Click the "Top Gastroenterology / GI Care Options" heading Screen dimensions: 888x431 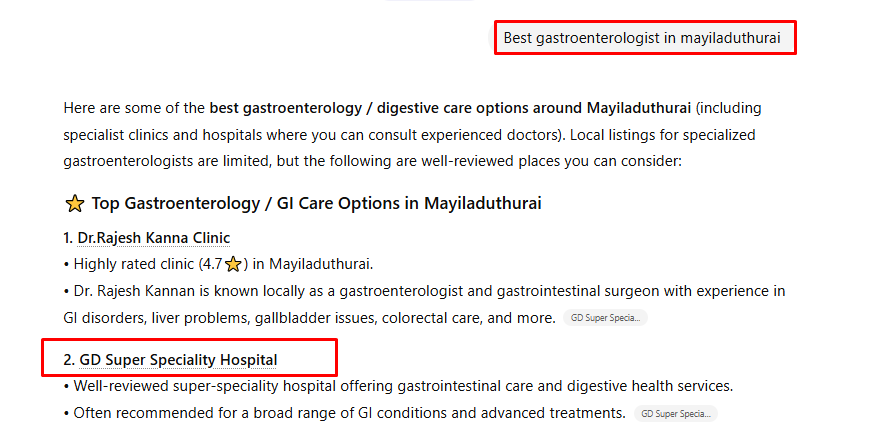click(x=316, y=204)
